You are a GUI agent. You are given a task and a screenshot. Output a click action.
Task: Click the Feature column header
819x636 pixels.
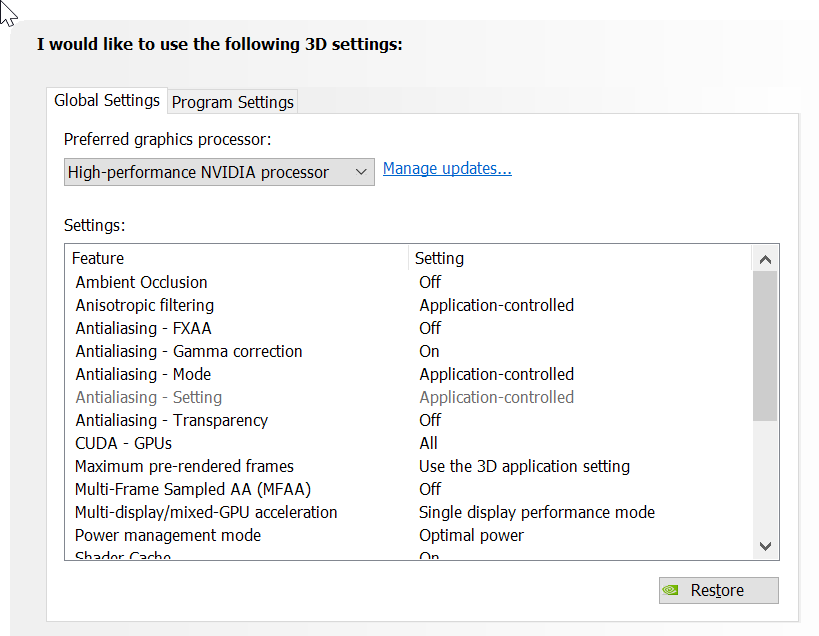[x=237, y=258]
